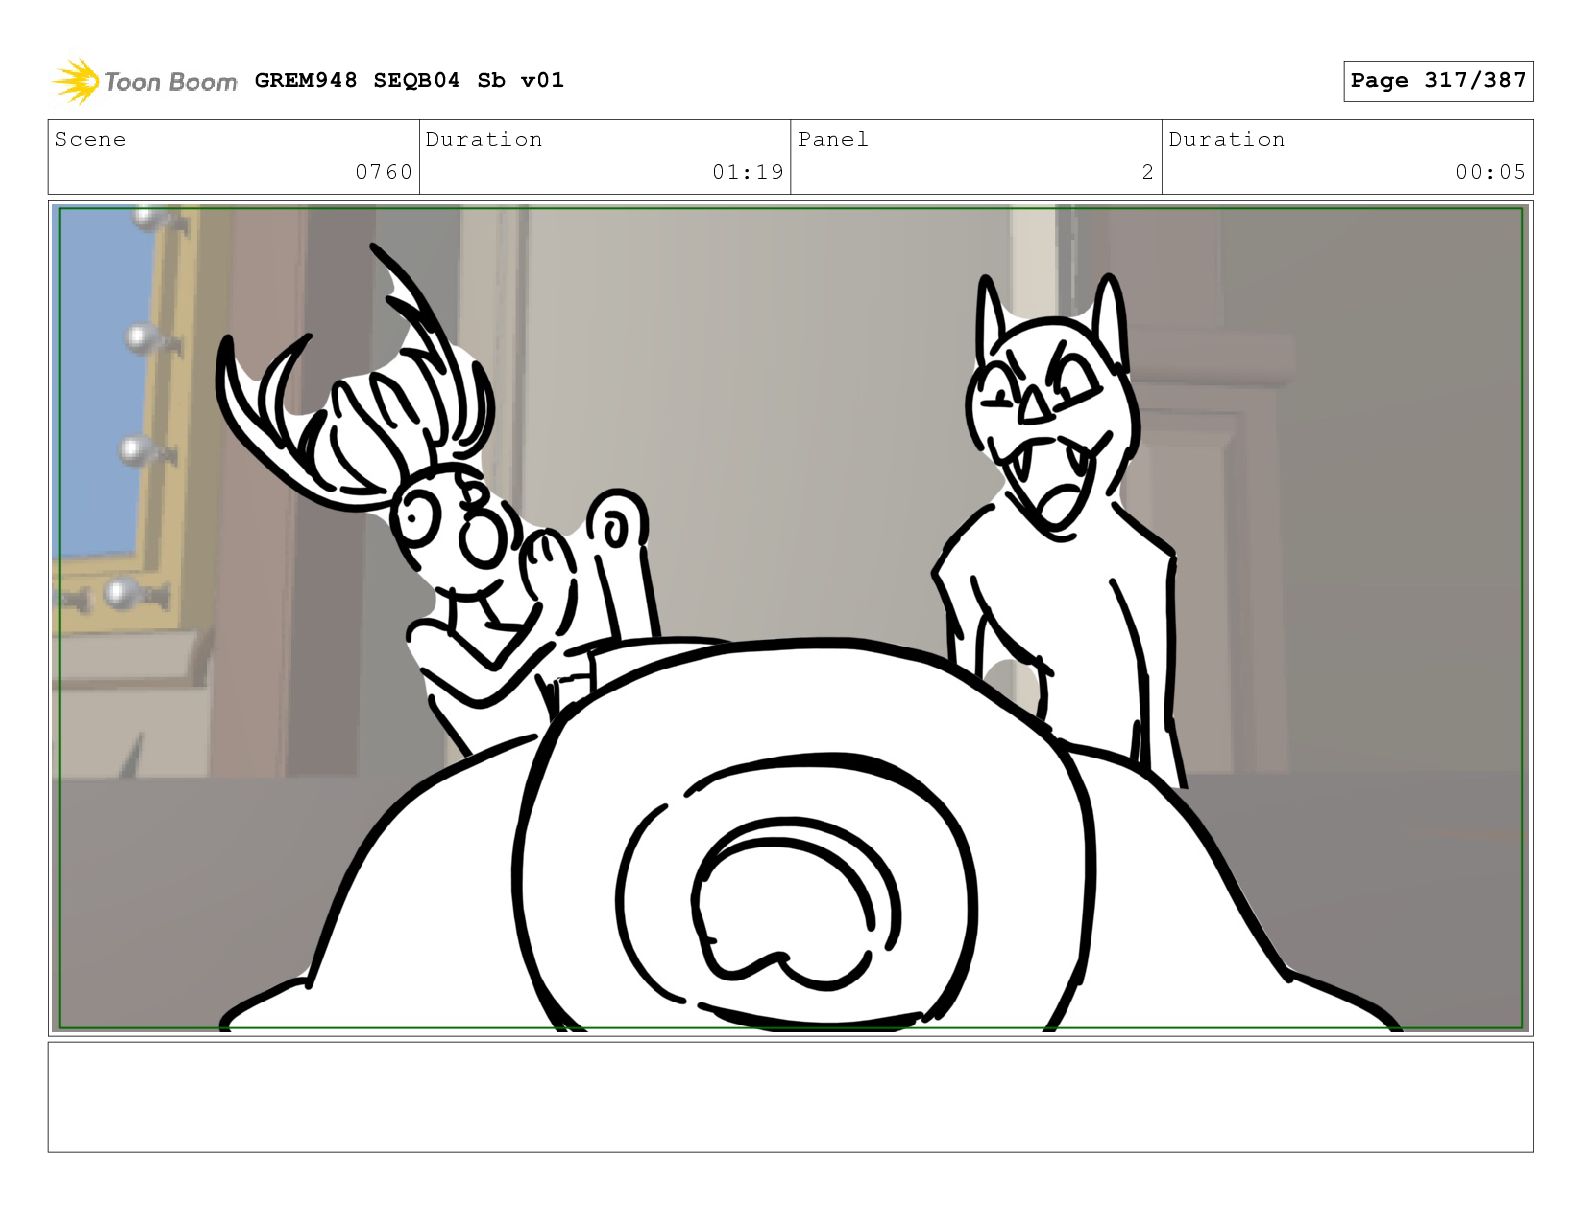Screen dimensions: 1584x1224
Task: Click the panel number 2
Action: (x=1148, y=172)
